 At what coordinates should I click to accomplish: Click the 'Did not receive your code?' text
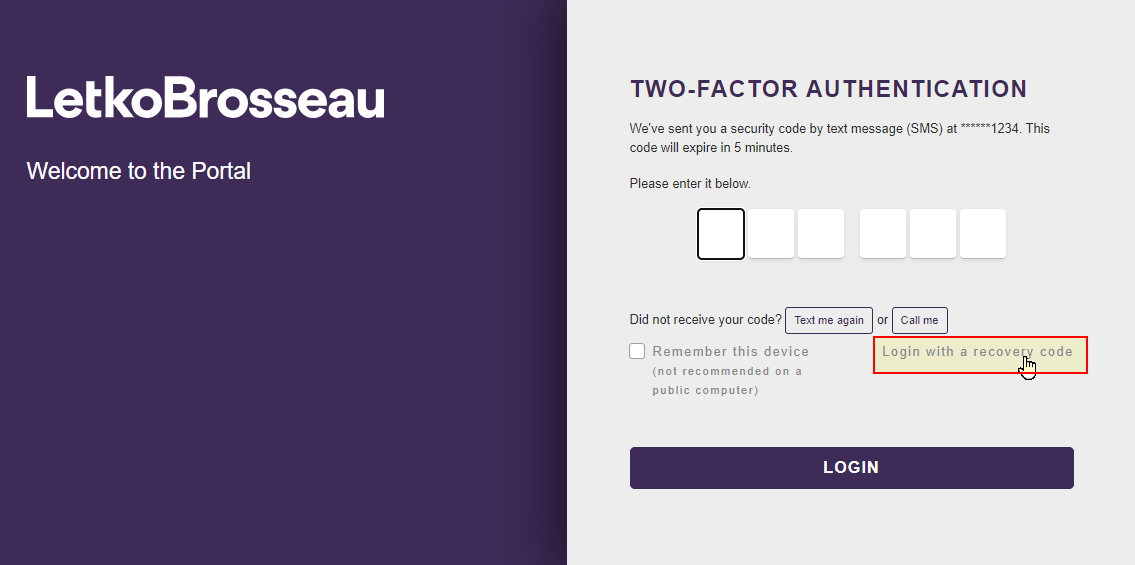[705, 320]
